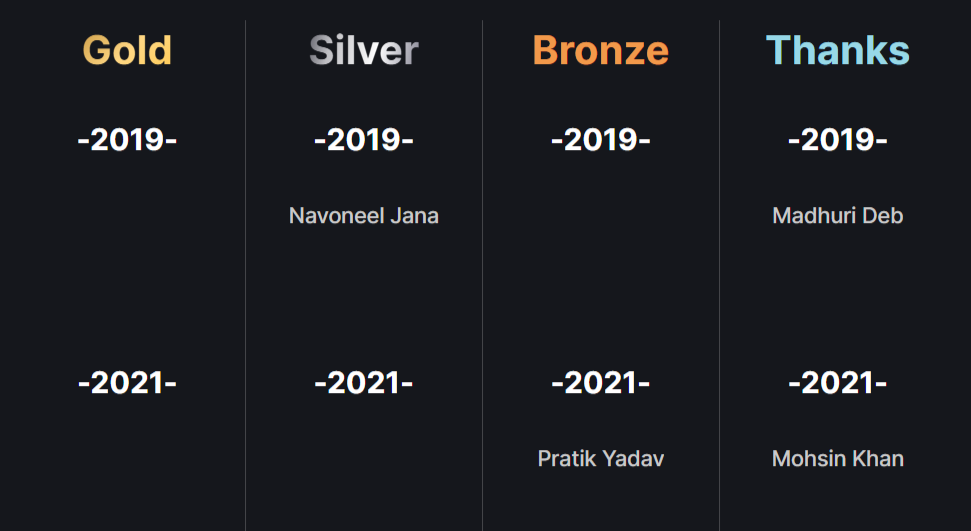
Task: Click the Silver column heading
Action: (364, 50)
